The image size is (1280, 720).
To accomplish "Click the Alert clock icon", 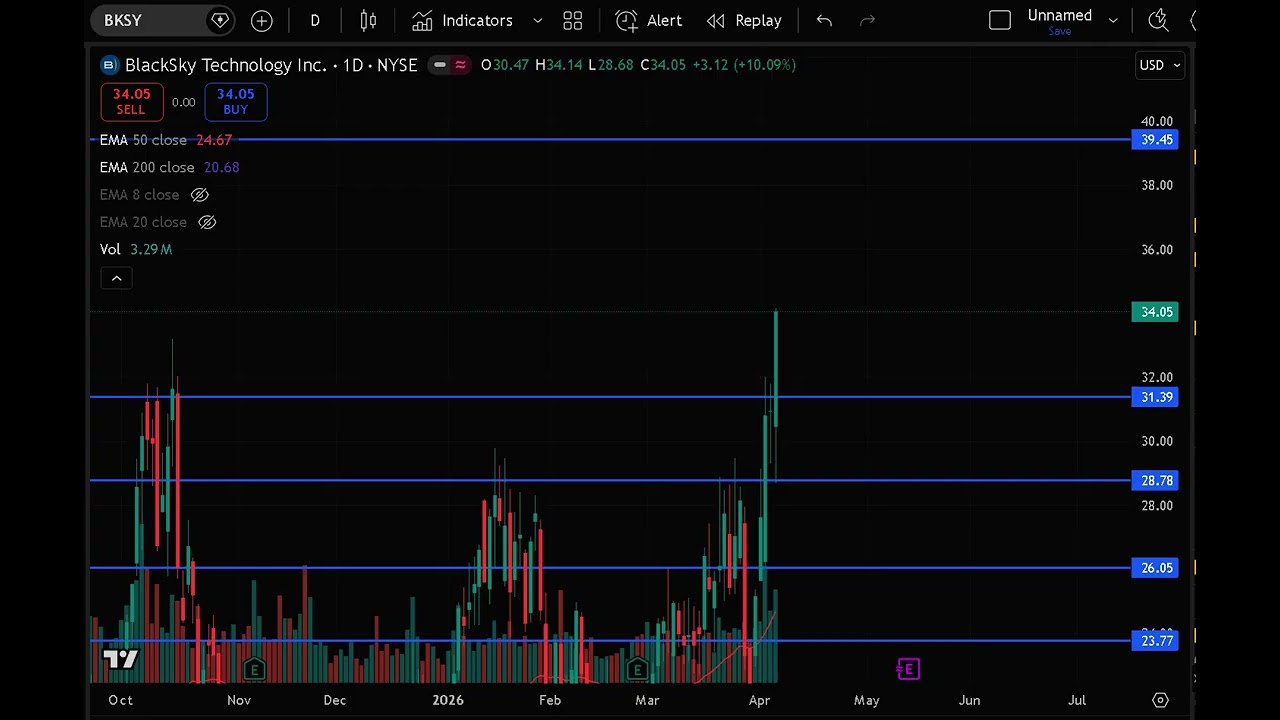I will (x=626, y=20).
